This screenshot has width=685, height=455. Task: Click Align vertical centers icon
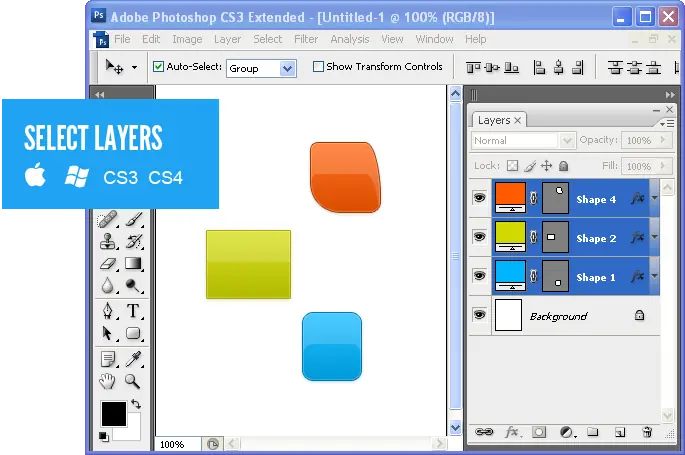tap(492, 68)
